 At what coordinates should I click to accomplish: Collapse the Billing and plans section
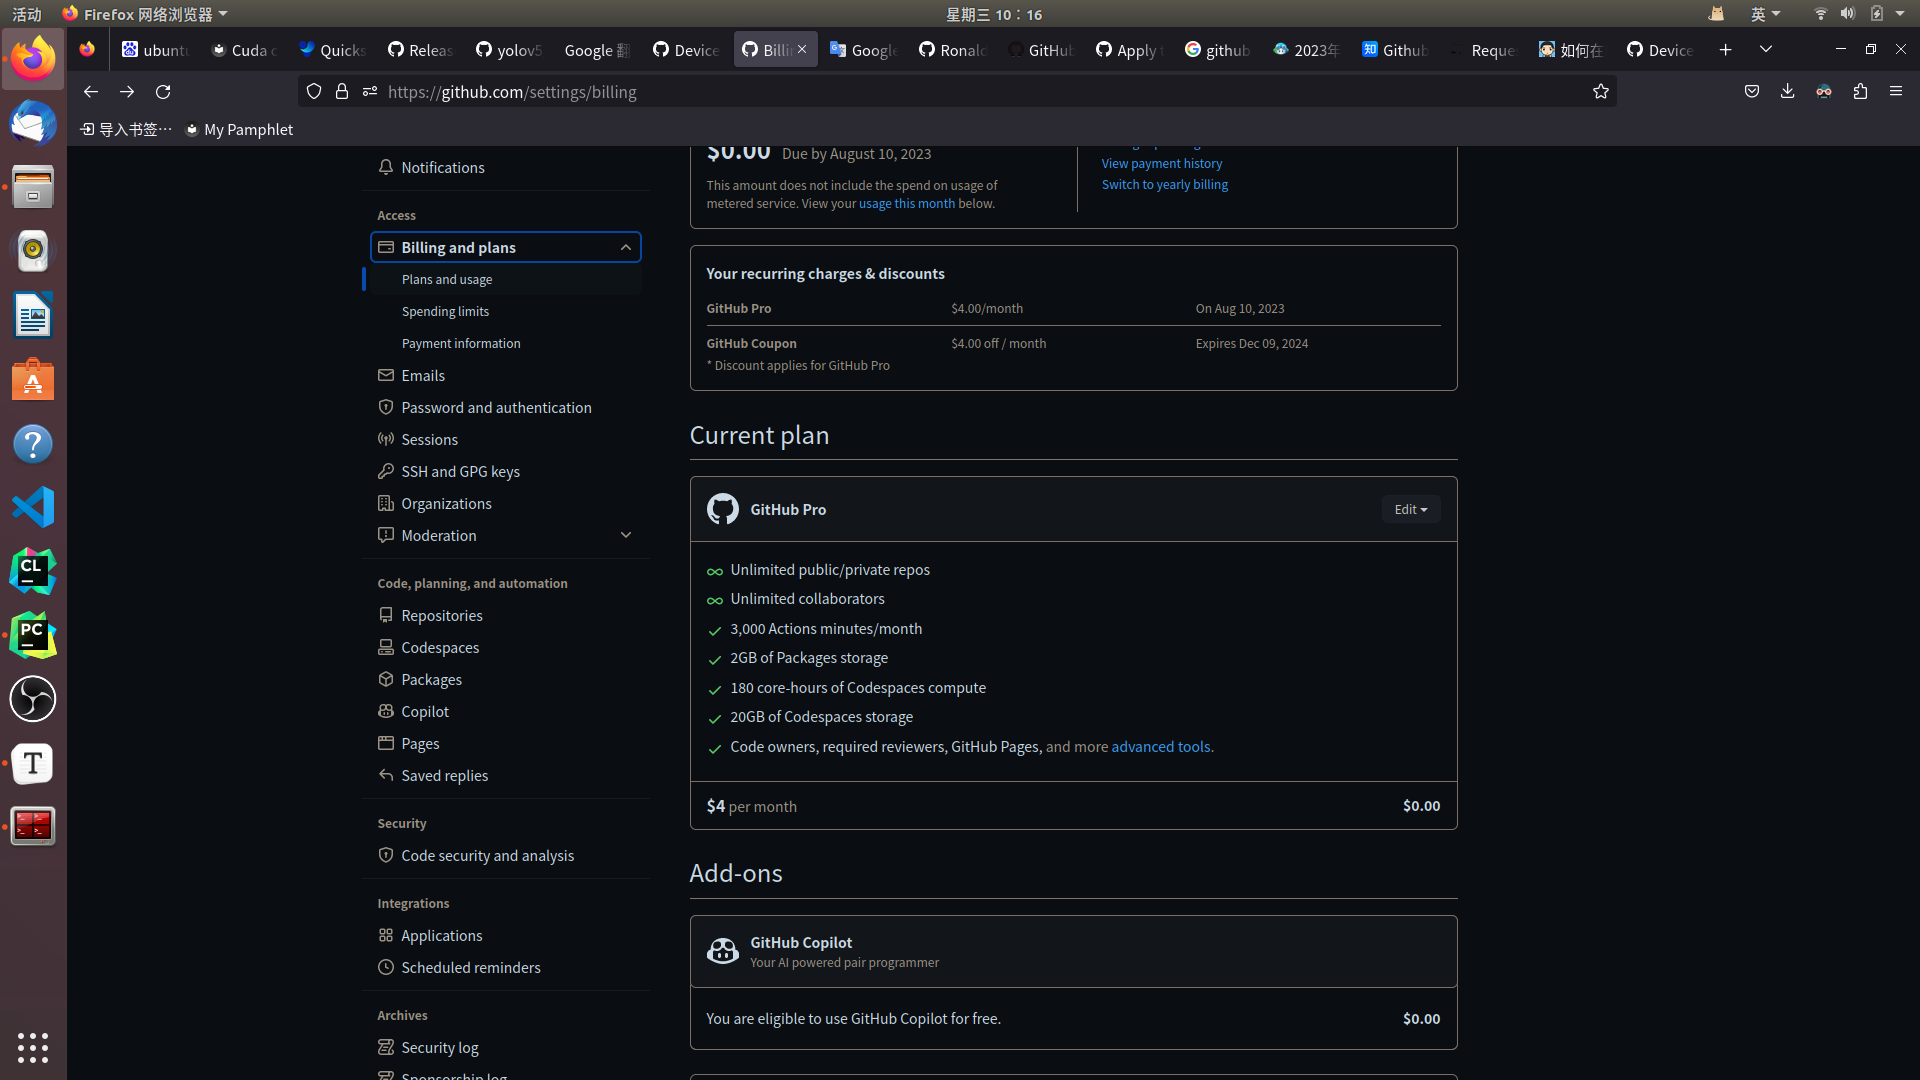point(625,247)
